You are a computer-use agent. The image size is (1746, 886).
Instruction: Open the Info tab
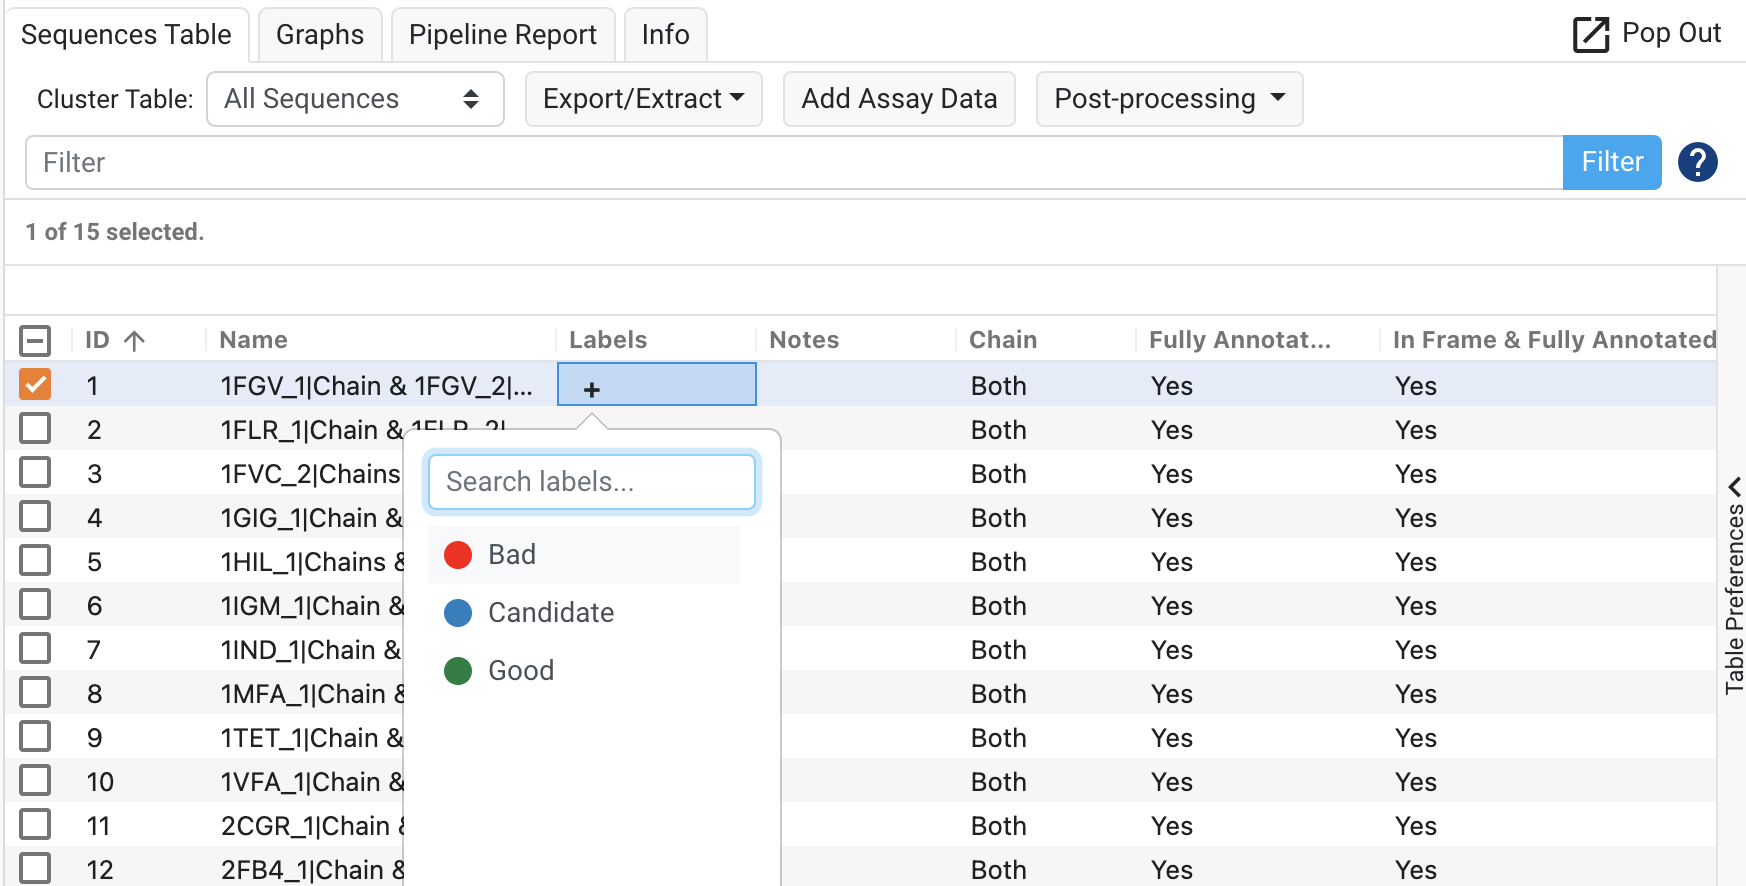pyautogui.click(x=666, y=35)
